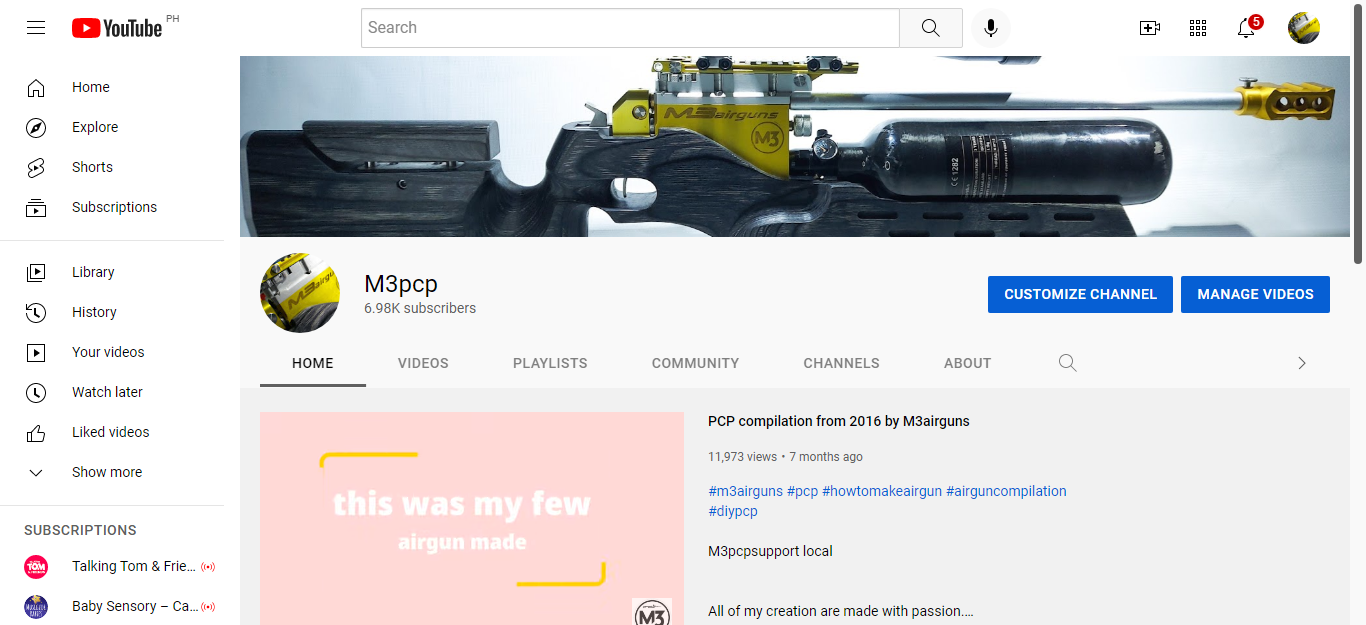Select the Watch later icon
This screenshot has height=625, width=1366.
click(x=36, y=392)
